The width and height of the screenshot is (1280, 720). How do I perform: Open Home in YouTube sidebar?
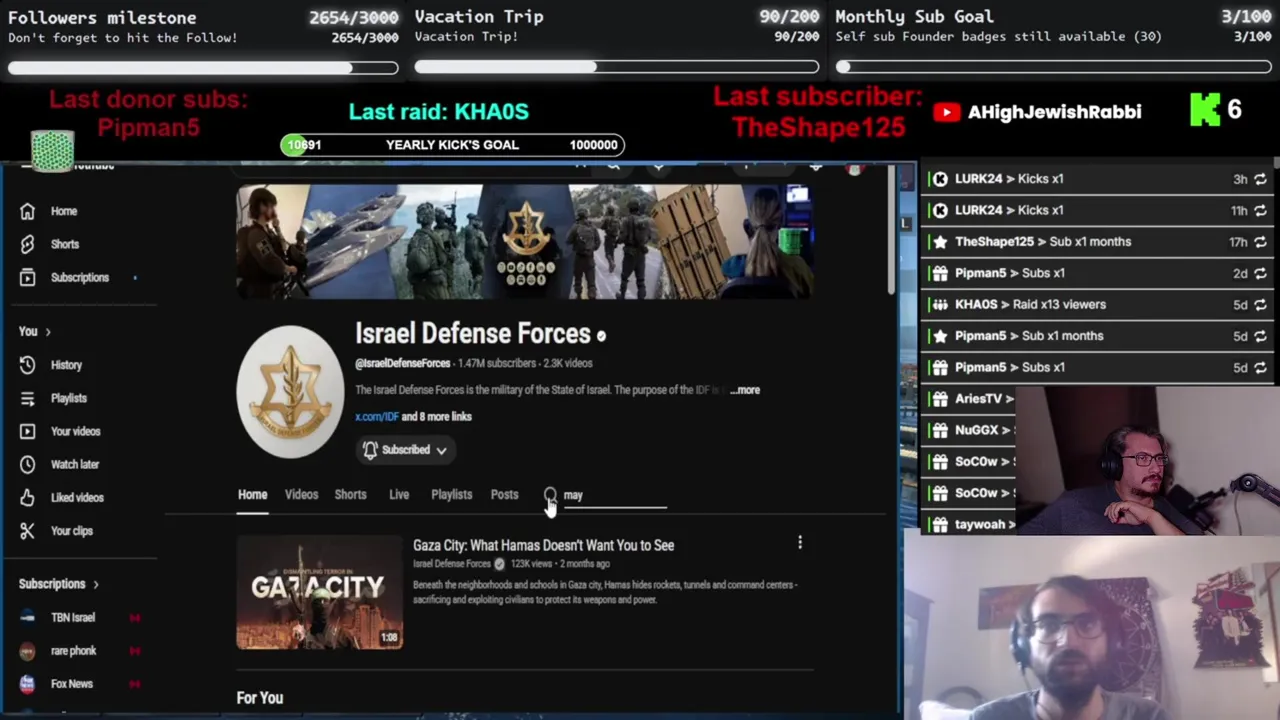coord(63,211)
